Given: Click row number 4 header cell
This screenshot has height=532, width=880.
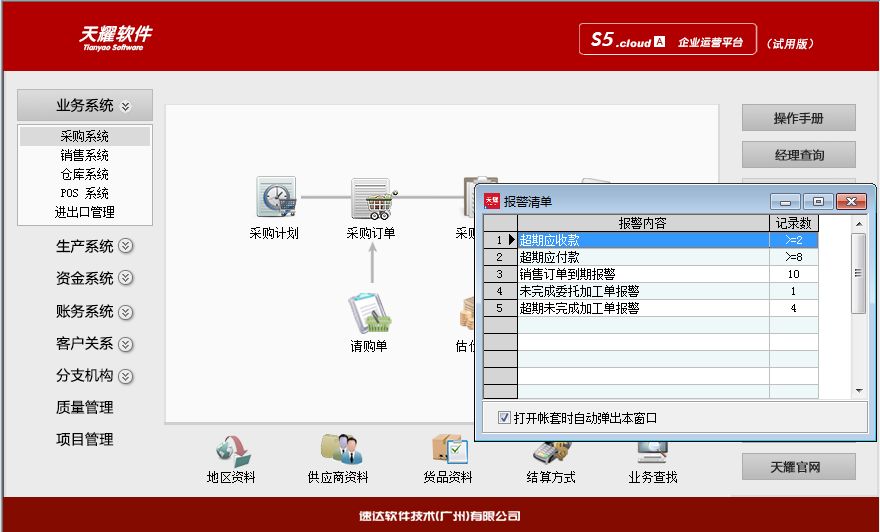Looking at the screenshot, I should (500, 291).
